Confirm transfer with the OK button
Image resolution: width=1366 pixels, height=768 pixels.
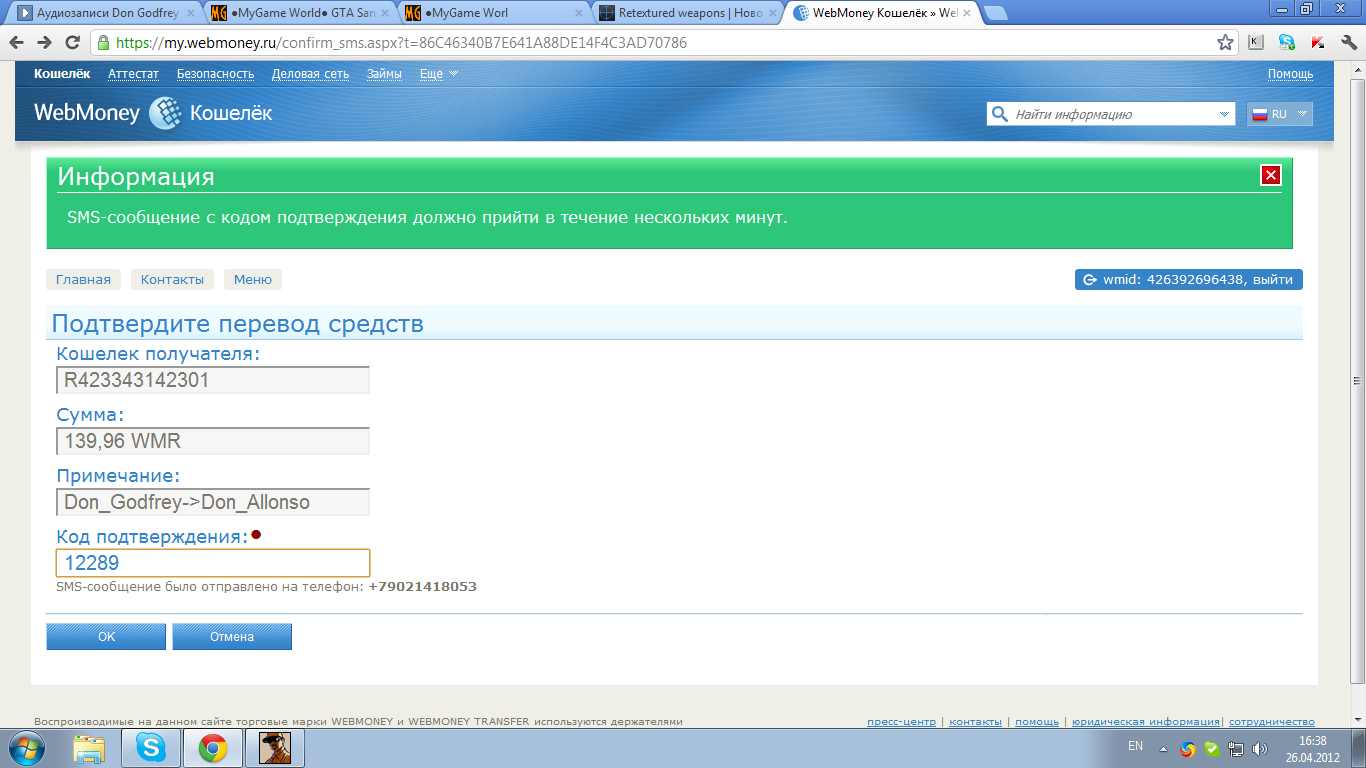(106, 637)
